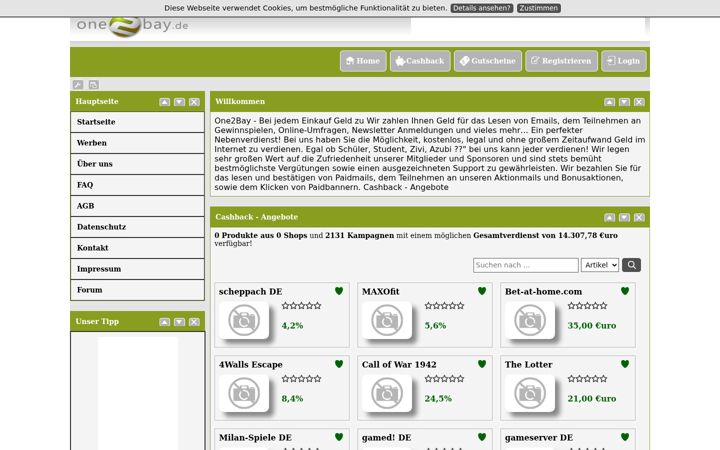Open Werben in the sidebar menu
The width and height of the screenshot is (720, 450).
coord(137,143)
